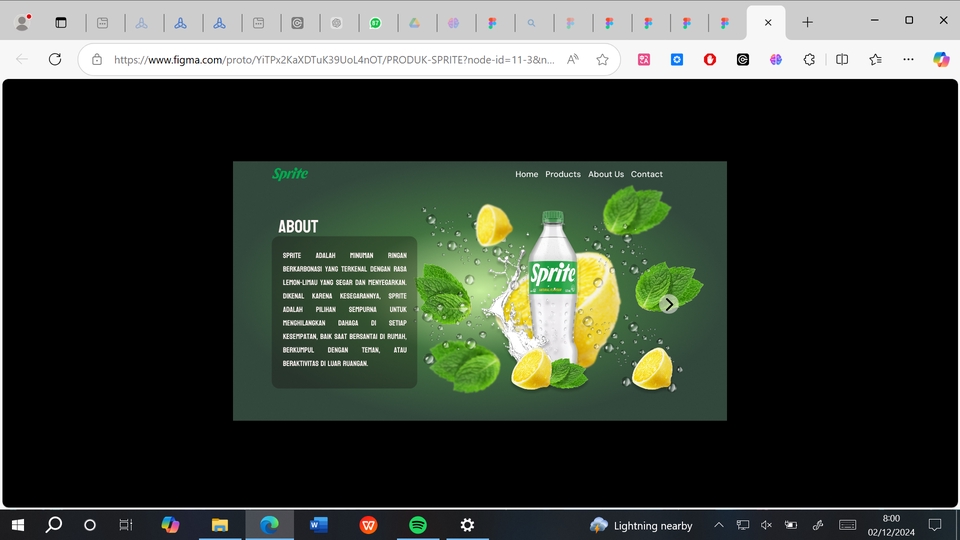The image size is (960, 540).
Task: Open Windows taskbar search
Action: [54, 525]
